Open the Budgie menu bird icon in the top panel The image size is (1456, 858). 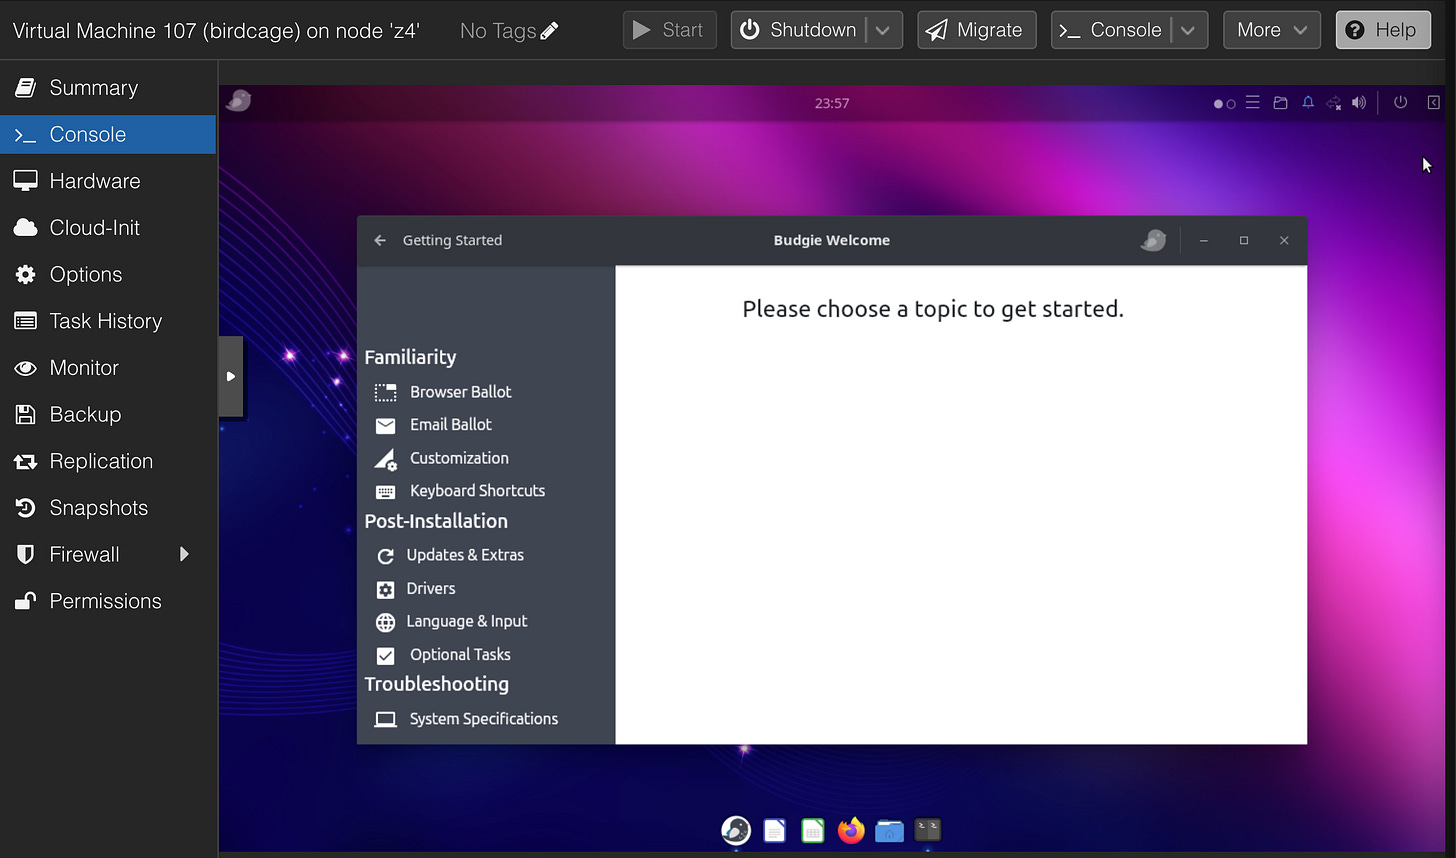(238, 101)
